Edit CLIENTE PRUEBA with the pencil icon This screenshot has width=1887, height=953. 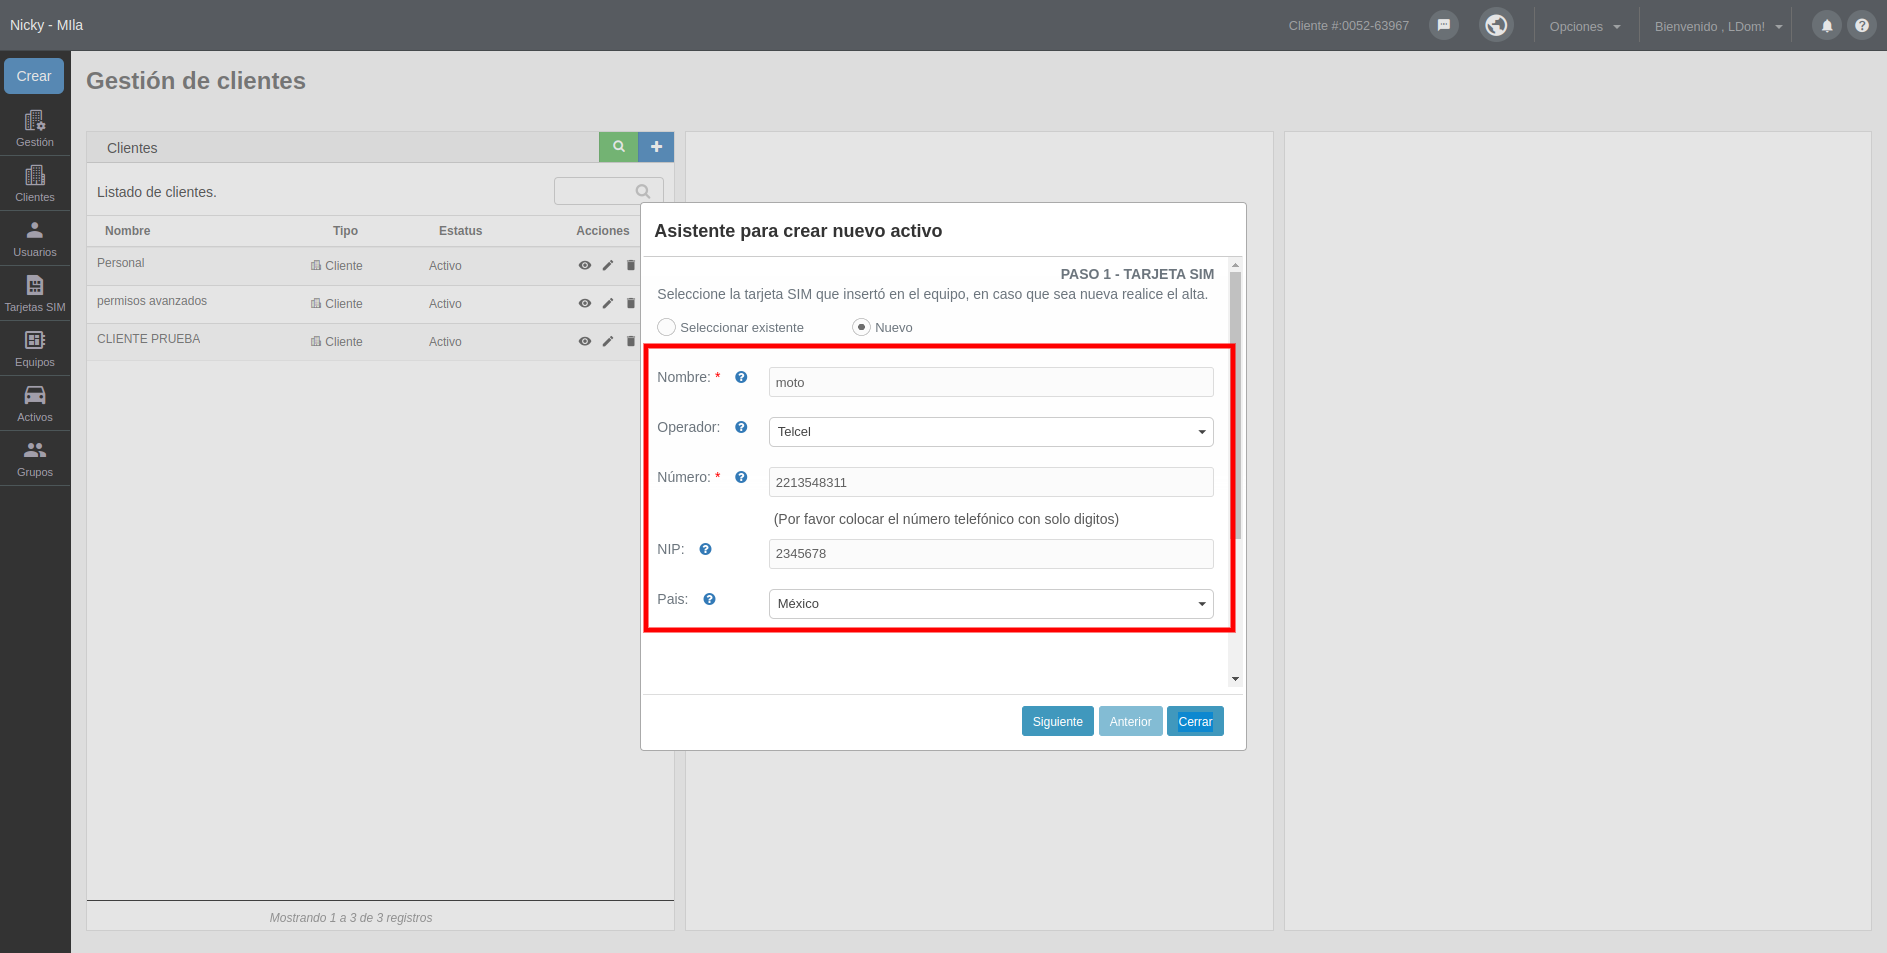[607, 341]
